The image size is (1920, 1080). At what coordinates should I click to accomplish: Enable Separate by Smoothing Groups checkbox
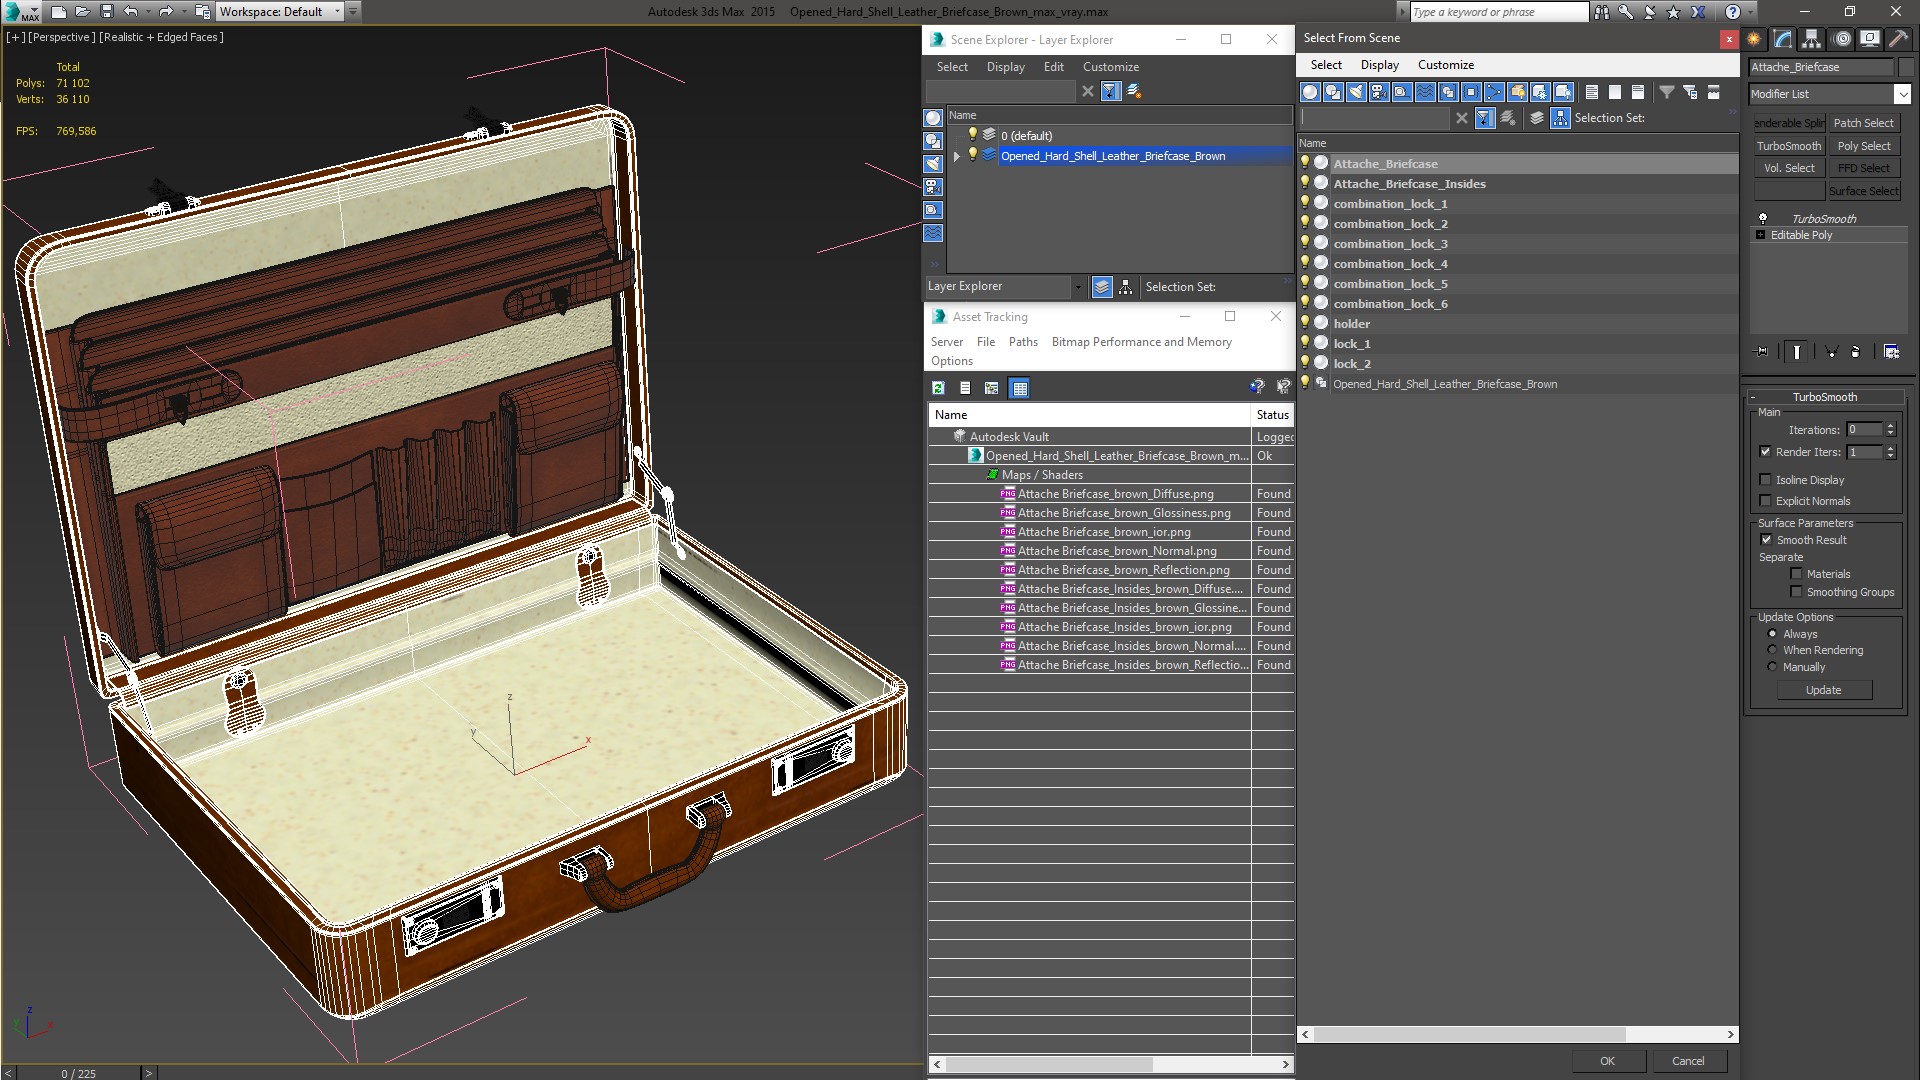pos(1797,592)
